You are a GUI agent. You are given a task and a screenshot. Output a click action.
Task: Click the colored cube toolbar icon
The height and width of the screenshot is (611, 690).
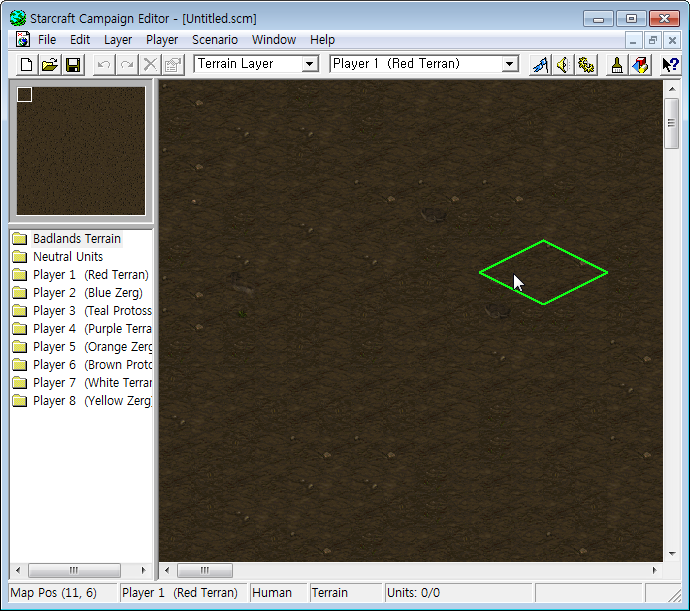(640, 65)
